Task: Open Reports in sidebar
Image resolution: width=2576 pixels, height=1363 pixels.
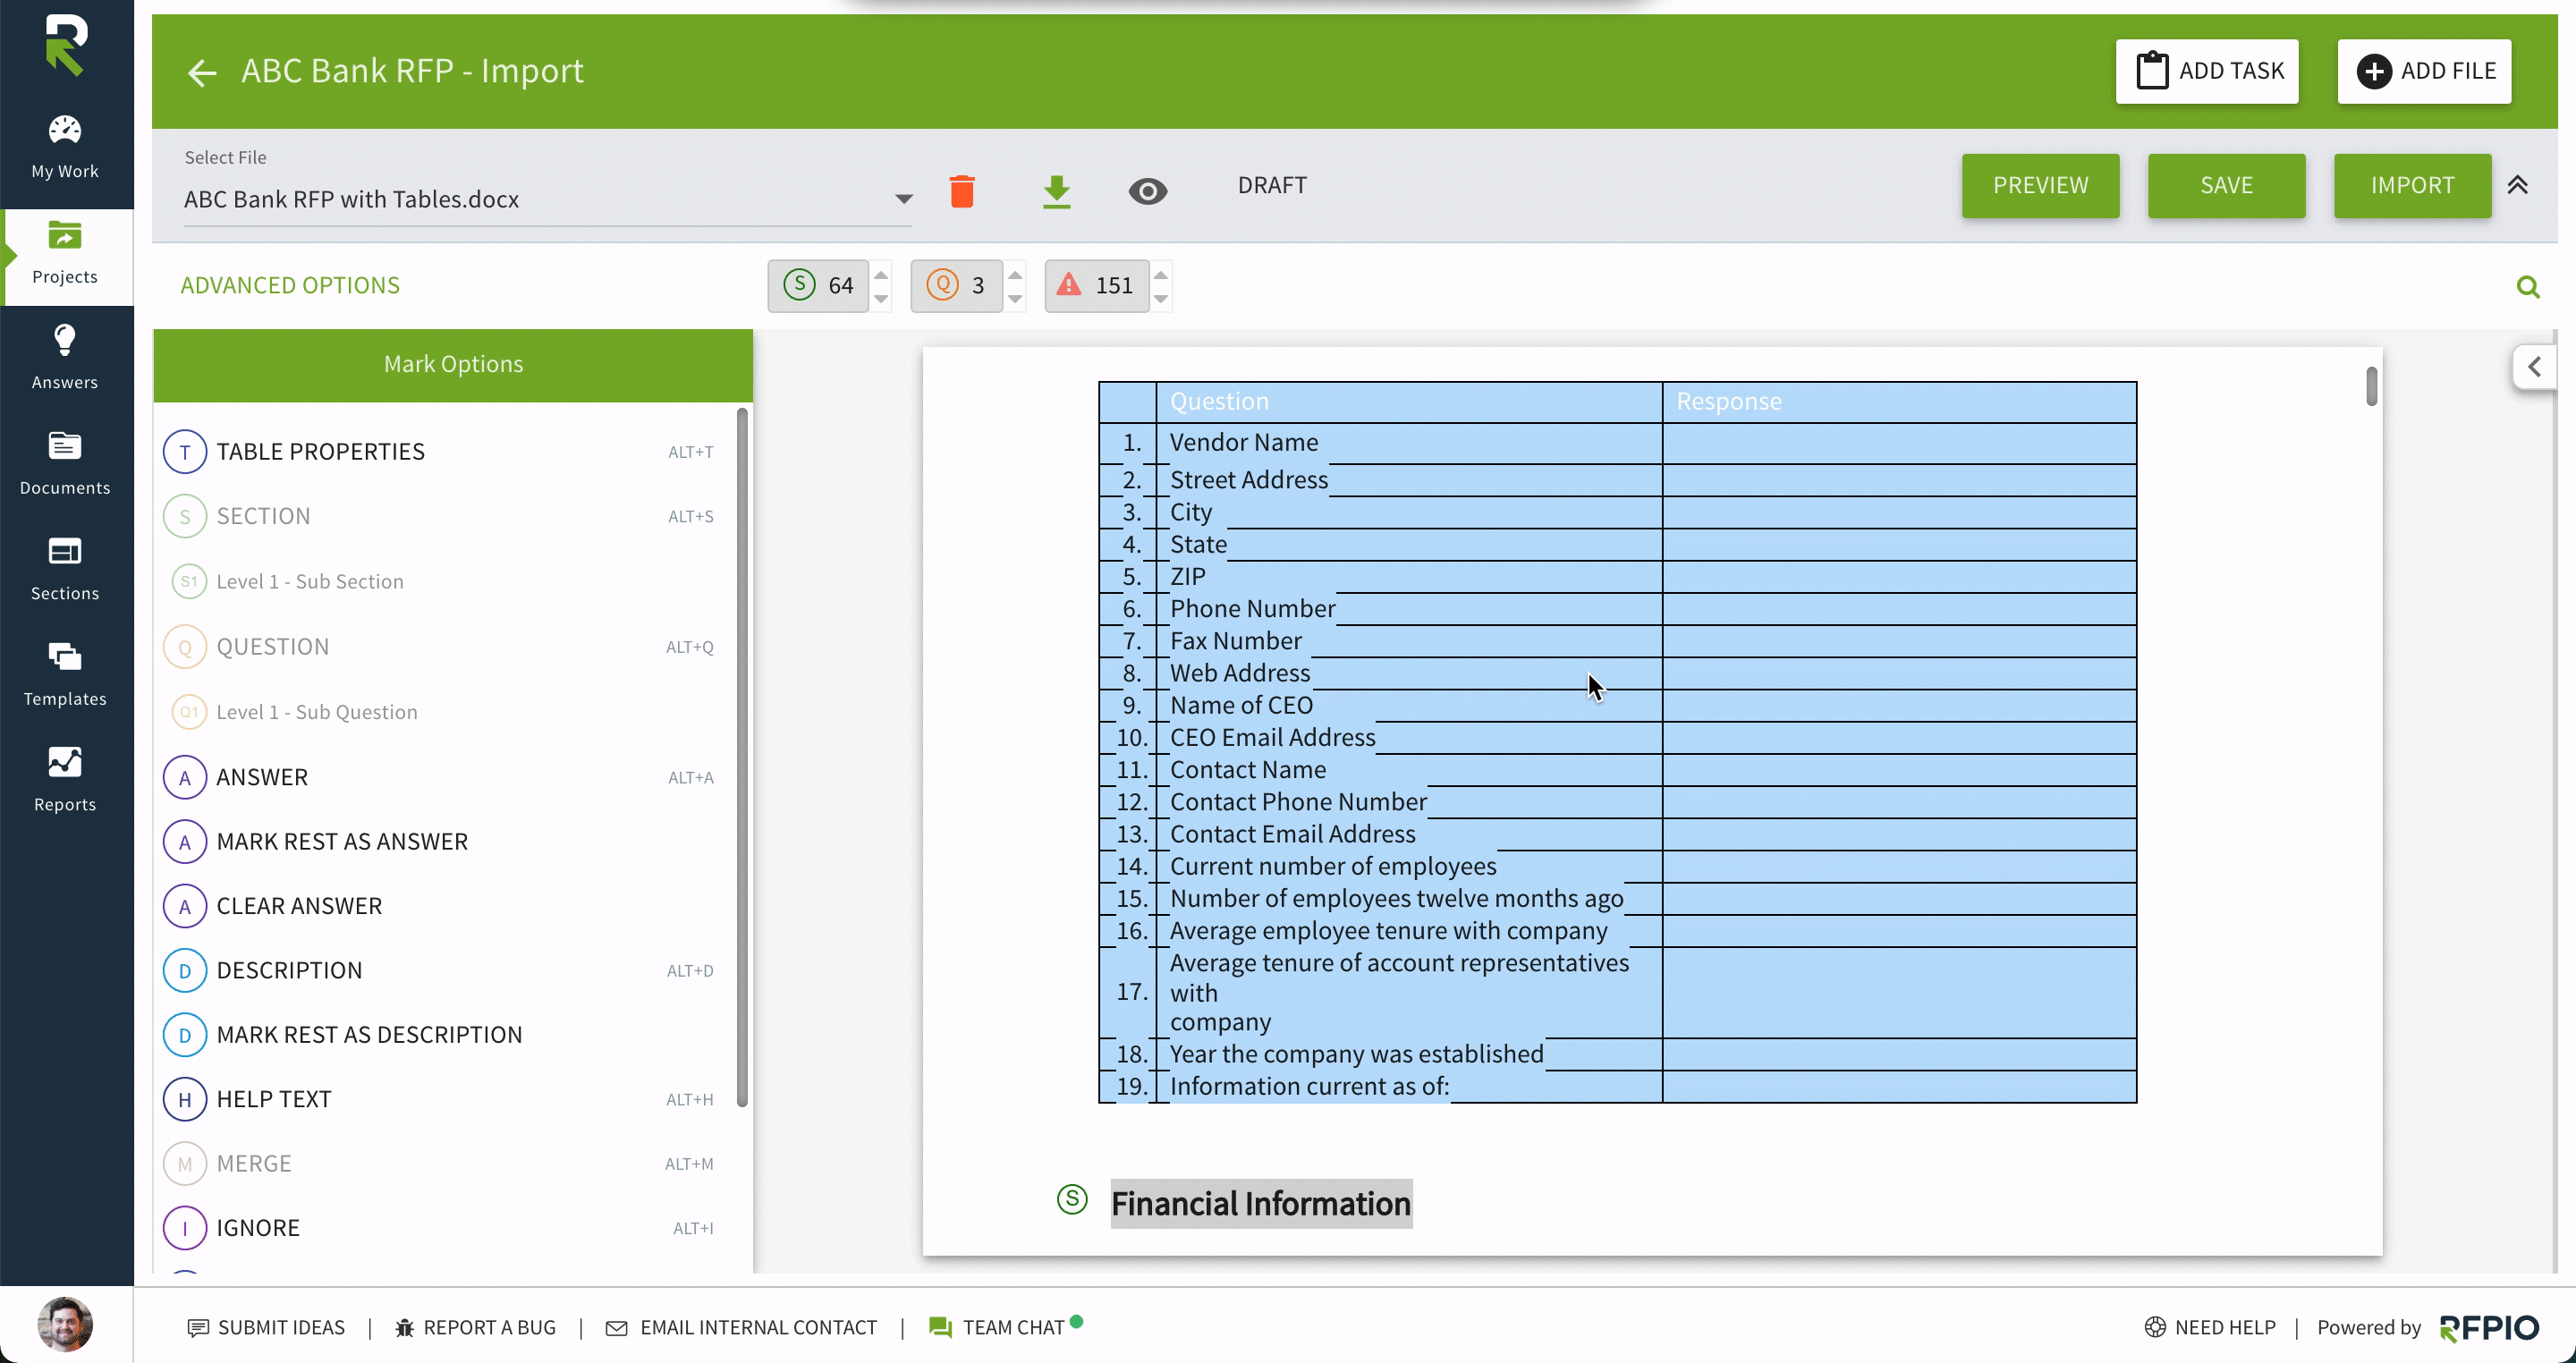Action: click(x=65, y=780)
